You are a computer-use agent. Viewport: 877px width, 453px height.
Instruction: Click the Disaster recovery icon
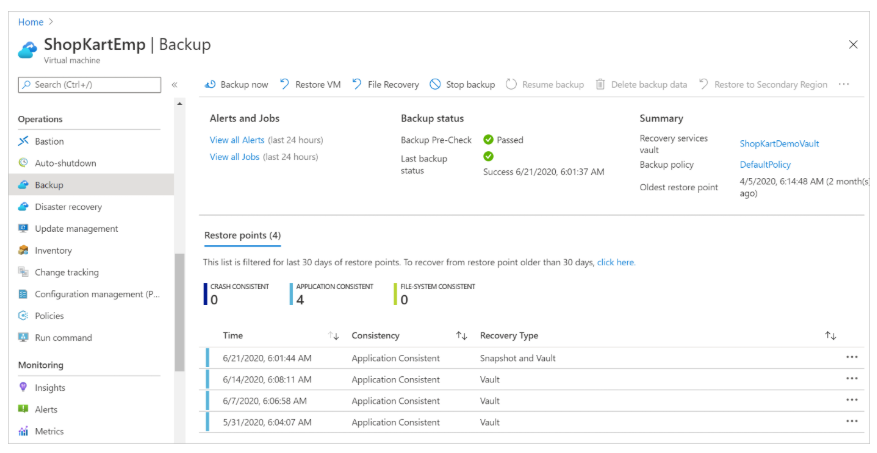pos(23,206)
